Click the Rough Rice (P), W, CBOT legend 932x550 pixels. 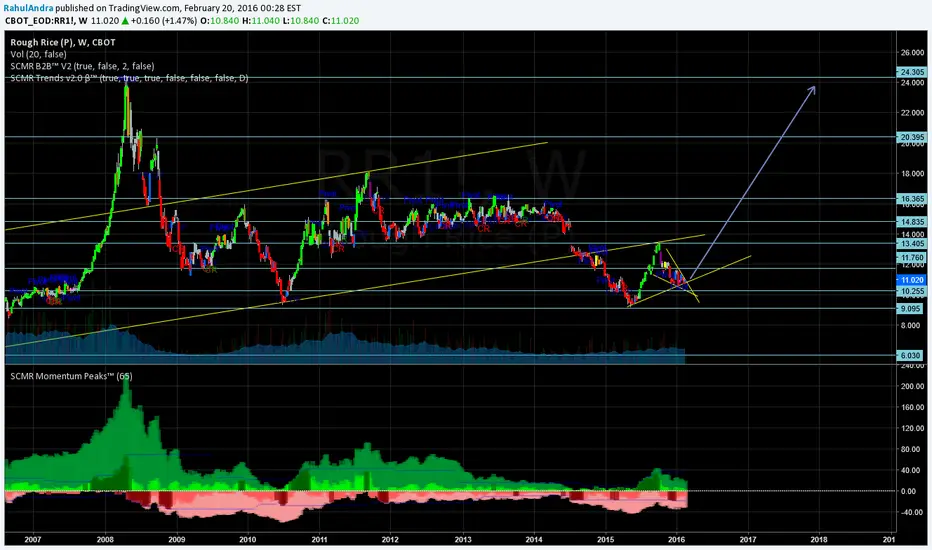pos(63,42)
